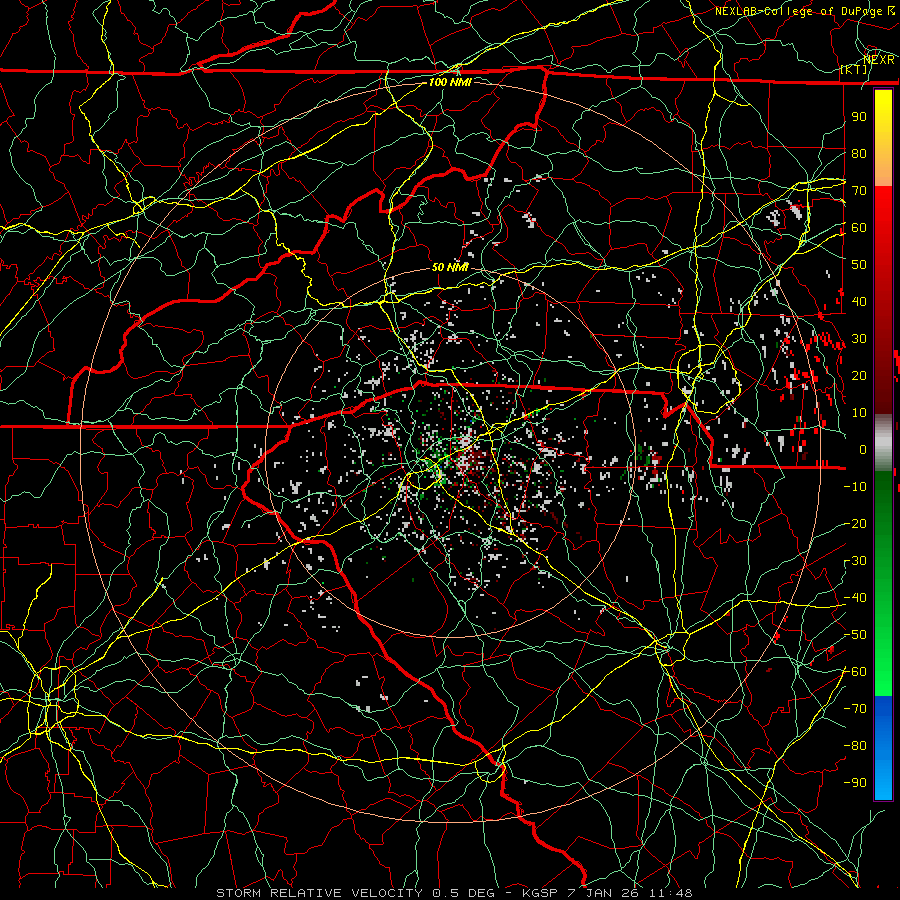Click the 0 value on velocity scale
The width and height of the screenshot is (900, 900).
[x=863, y=449]
